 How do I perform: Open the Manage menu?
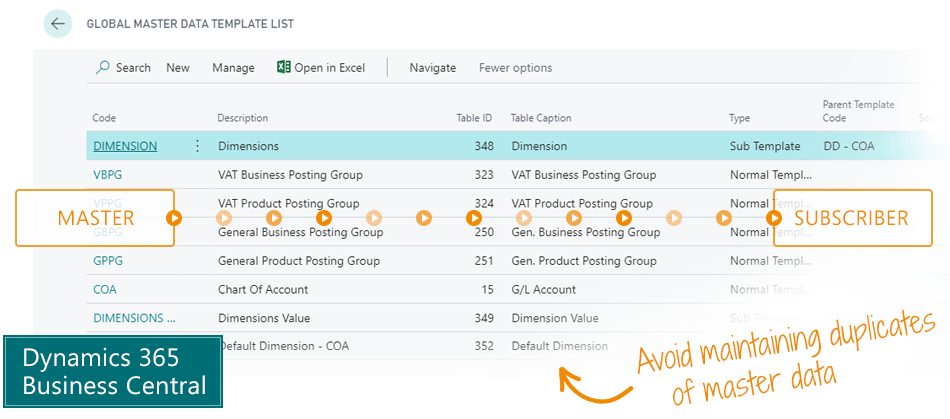pos(233,68)
